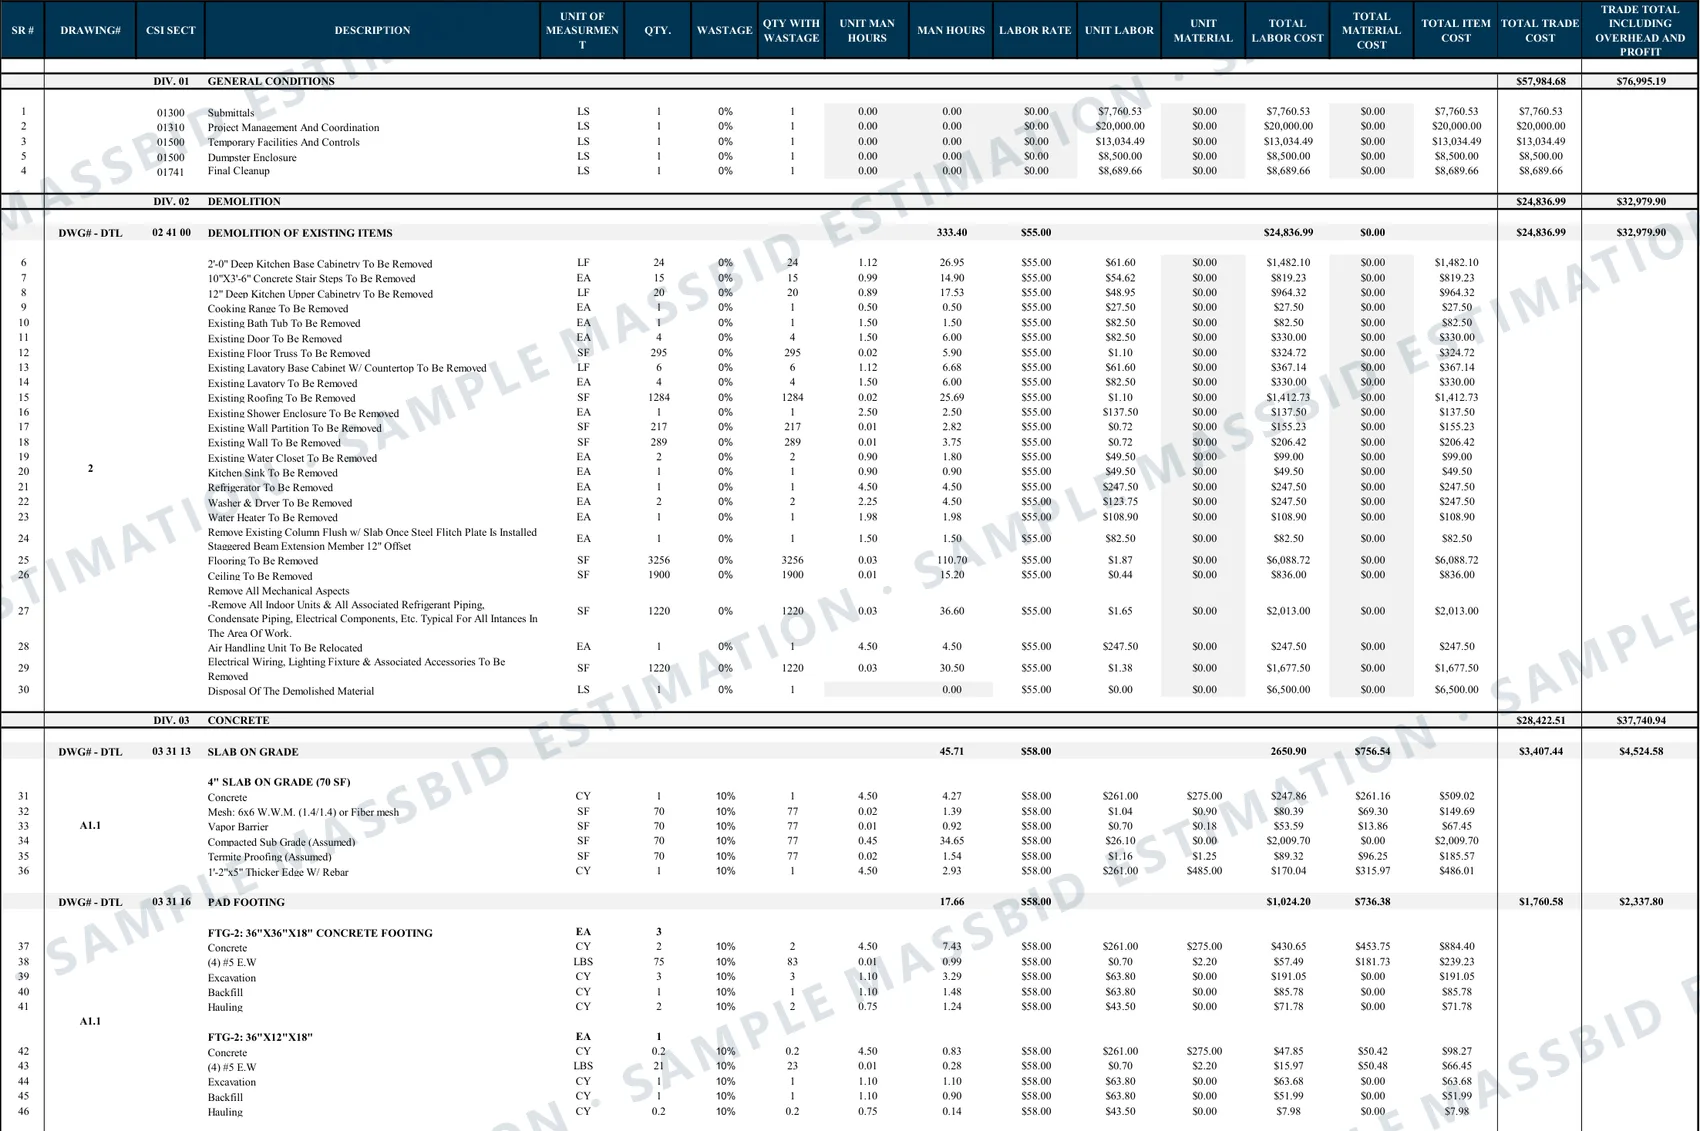Click the general conditions total "$57,984.68"
Viewport: 1700px width, 1131px height.
(1541, 81)
